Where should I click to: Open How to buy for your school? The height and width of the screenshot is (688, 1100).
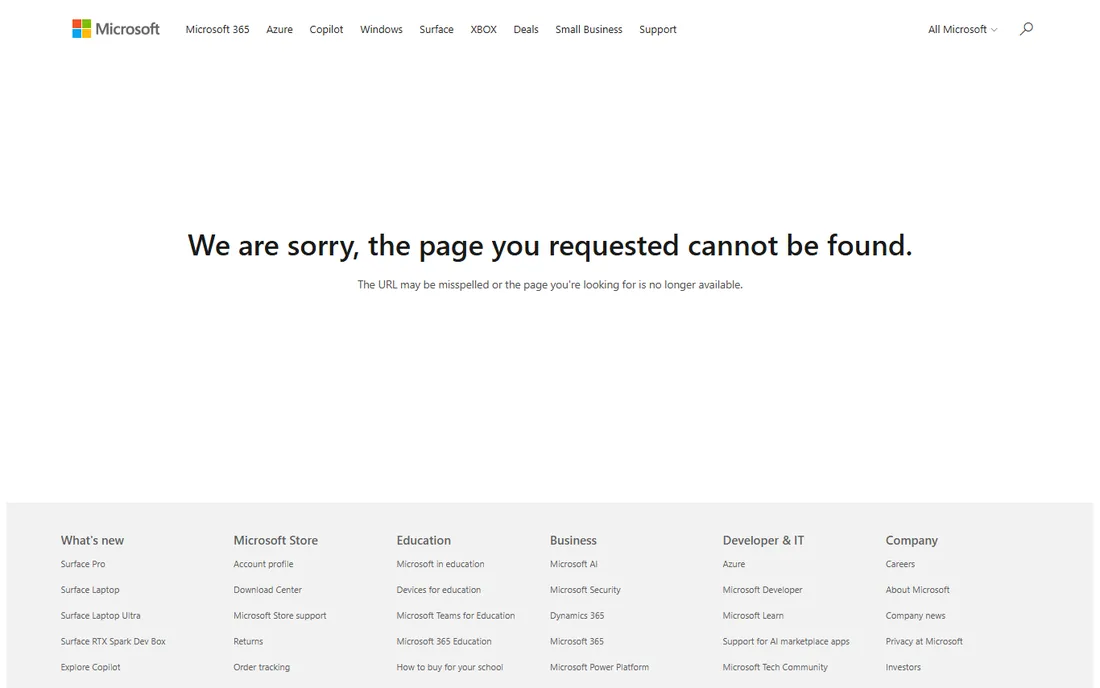(450, 667)
